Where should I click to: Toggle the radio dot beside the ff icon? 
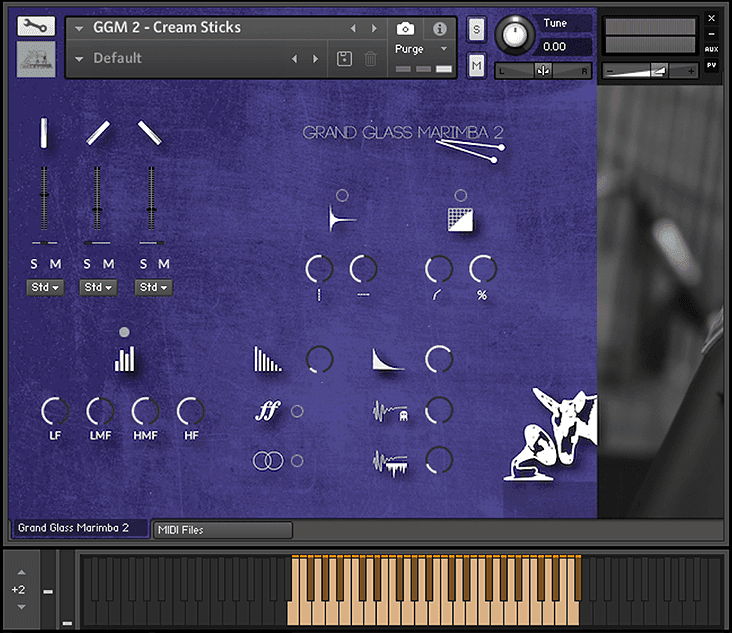[x=297, y=411]
